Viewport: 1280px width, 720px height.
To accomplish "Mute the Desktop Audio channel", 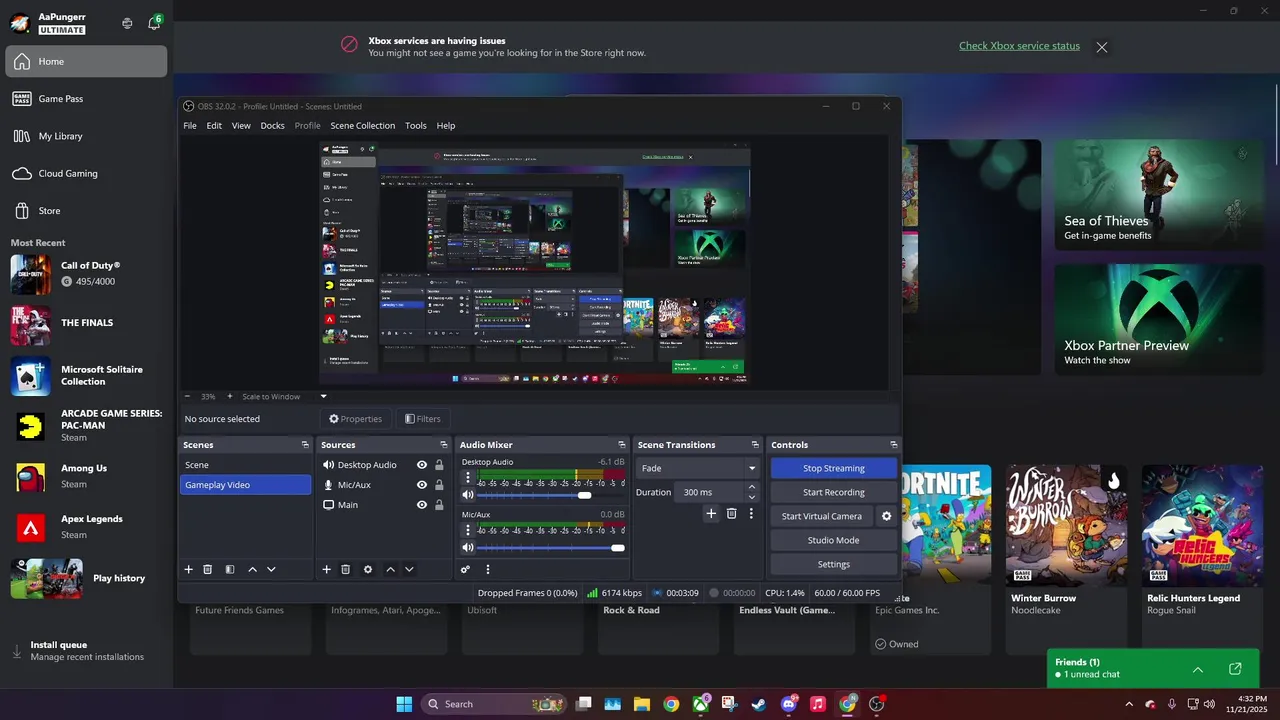I will pyautogui.click(x=467, y=495).
